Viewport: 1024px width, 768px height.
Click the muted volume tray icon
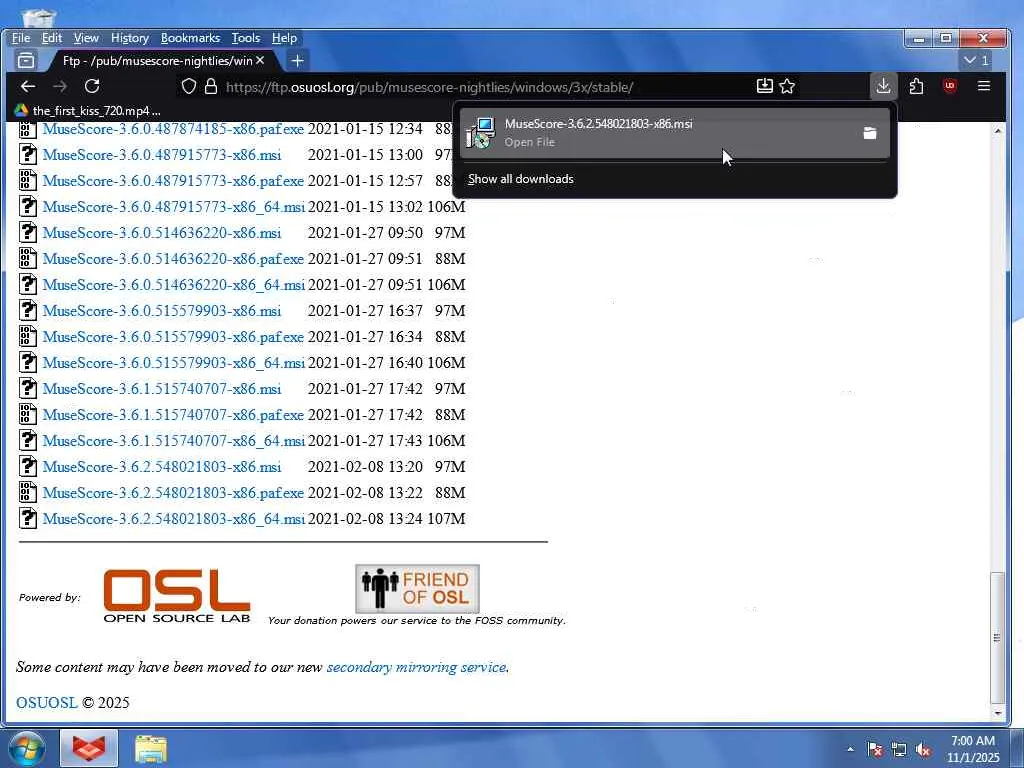point(923,750)
